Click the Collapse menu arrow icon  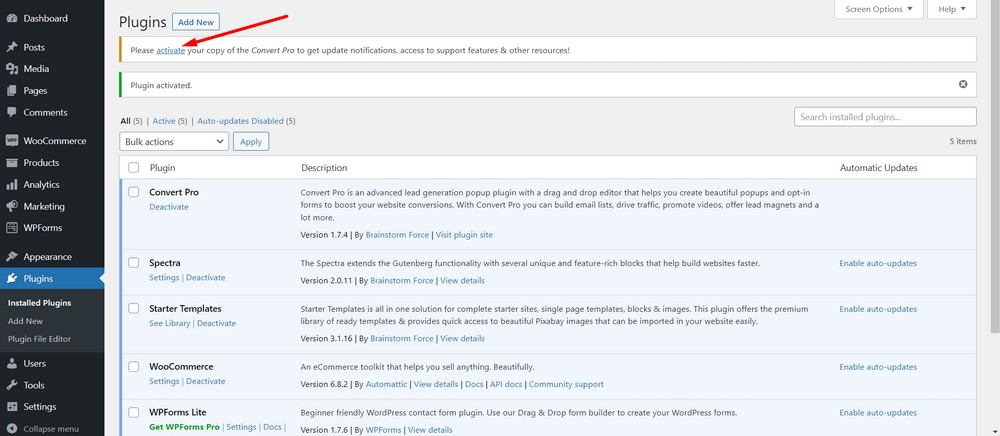pyautogui.click(x=11, y=429)
